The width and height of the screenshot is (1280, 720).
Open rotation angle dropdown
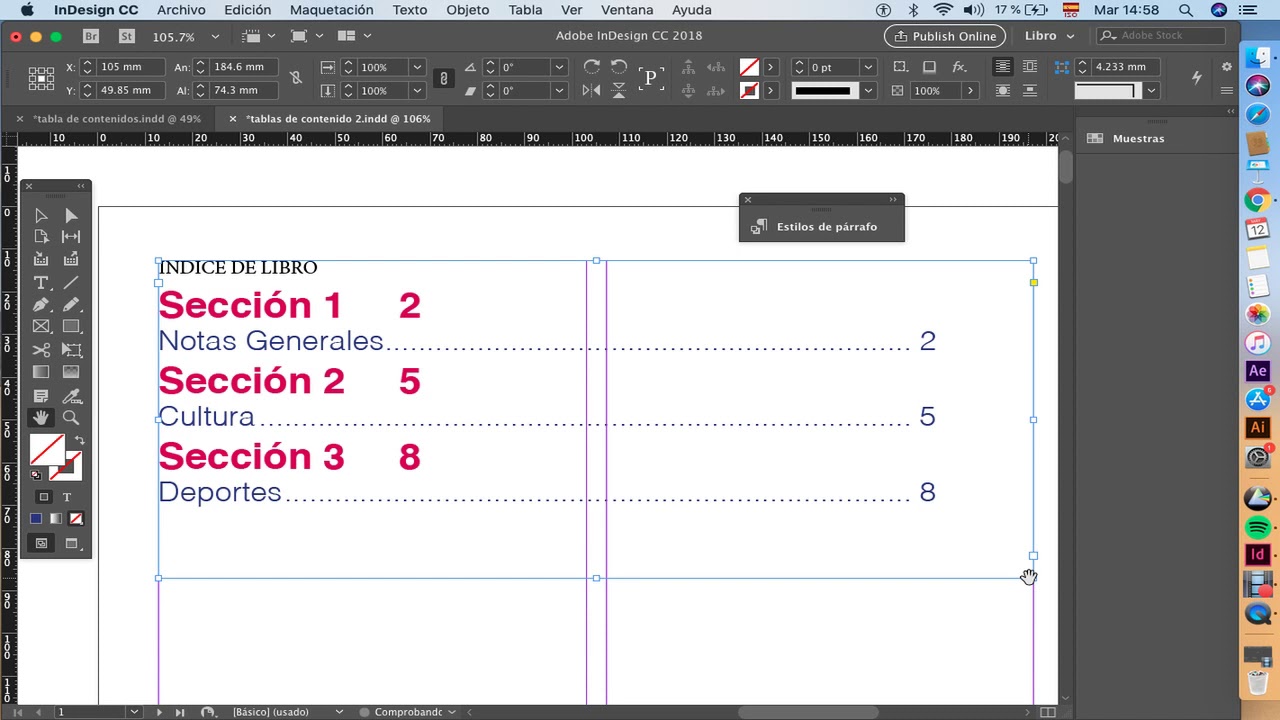tap(559, 67)
